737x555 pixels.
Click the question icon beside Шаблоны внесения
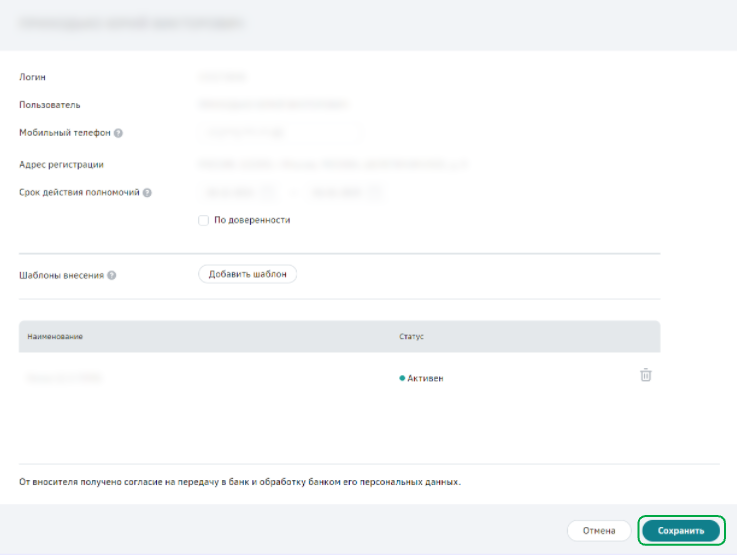[112, 275]
